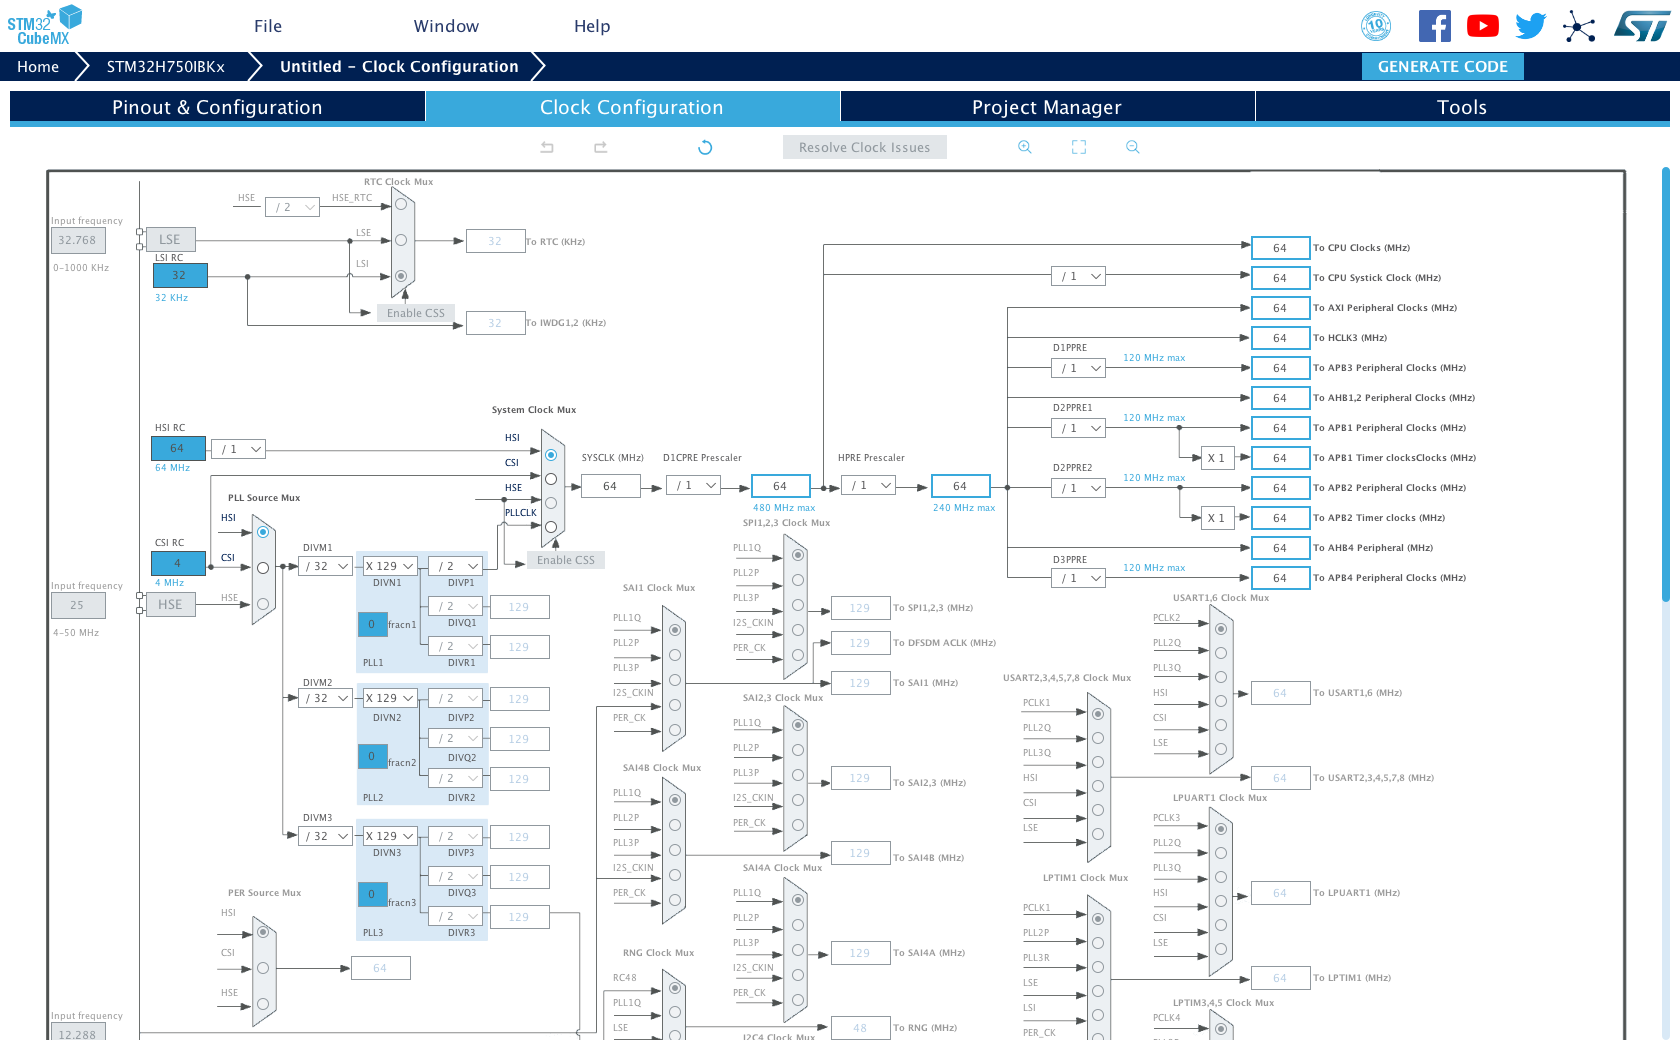Select PLL1Q in SAI1 Clock Mux

coord(675,630)
